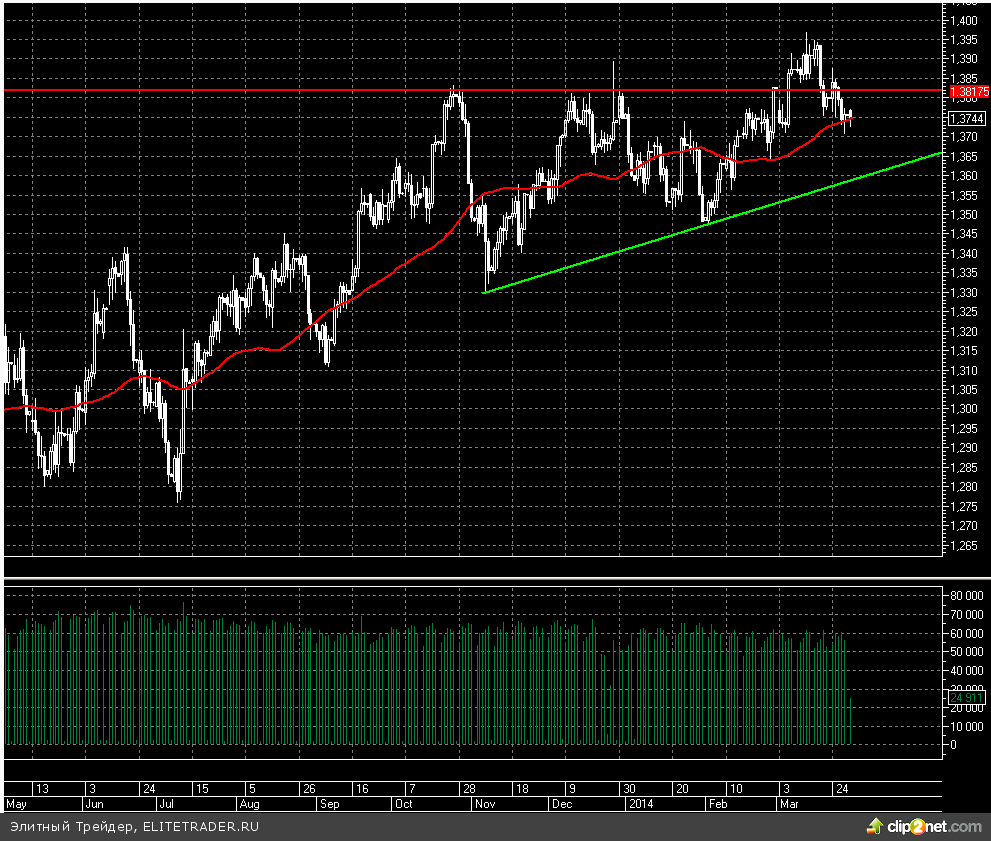Click the current price 1.3744 tag
991x841 pixels.
[967, 118]
